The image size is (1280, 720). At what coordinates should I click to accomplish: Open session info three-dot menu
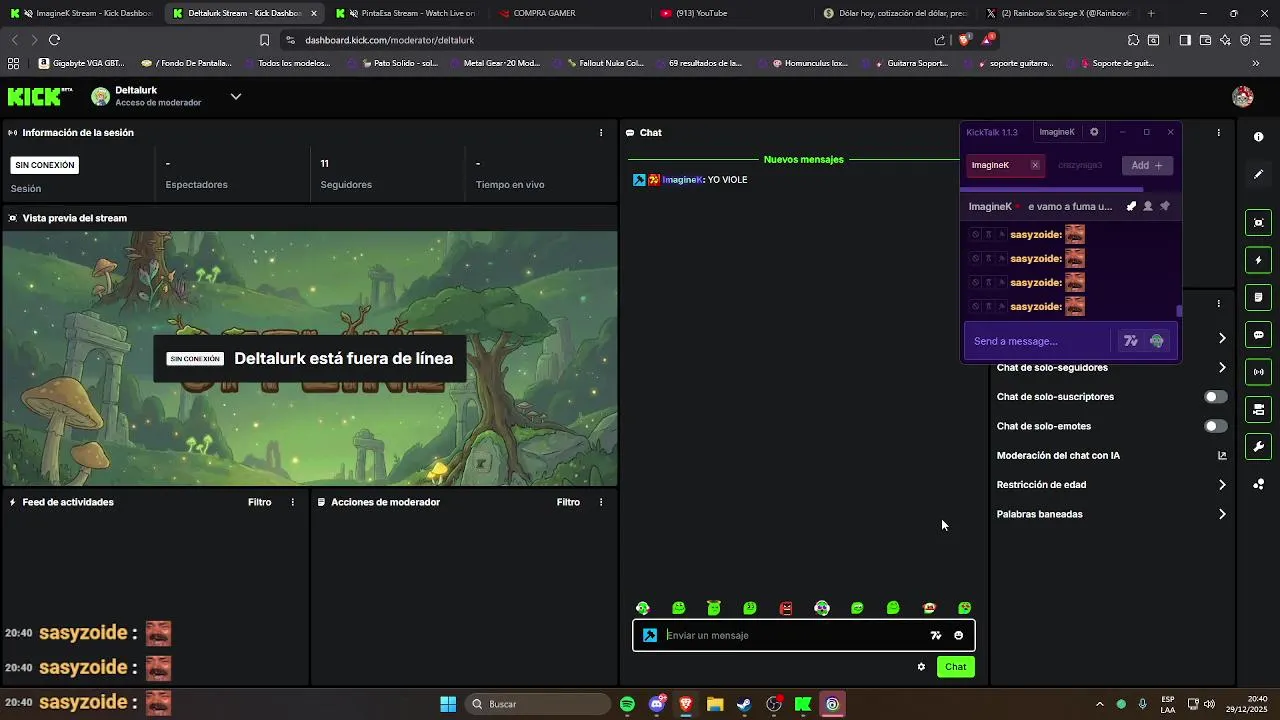pos(601,132)
